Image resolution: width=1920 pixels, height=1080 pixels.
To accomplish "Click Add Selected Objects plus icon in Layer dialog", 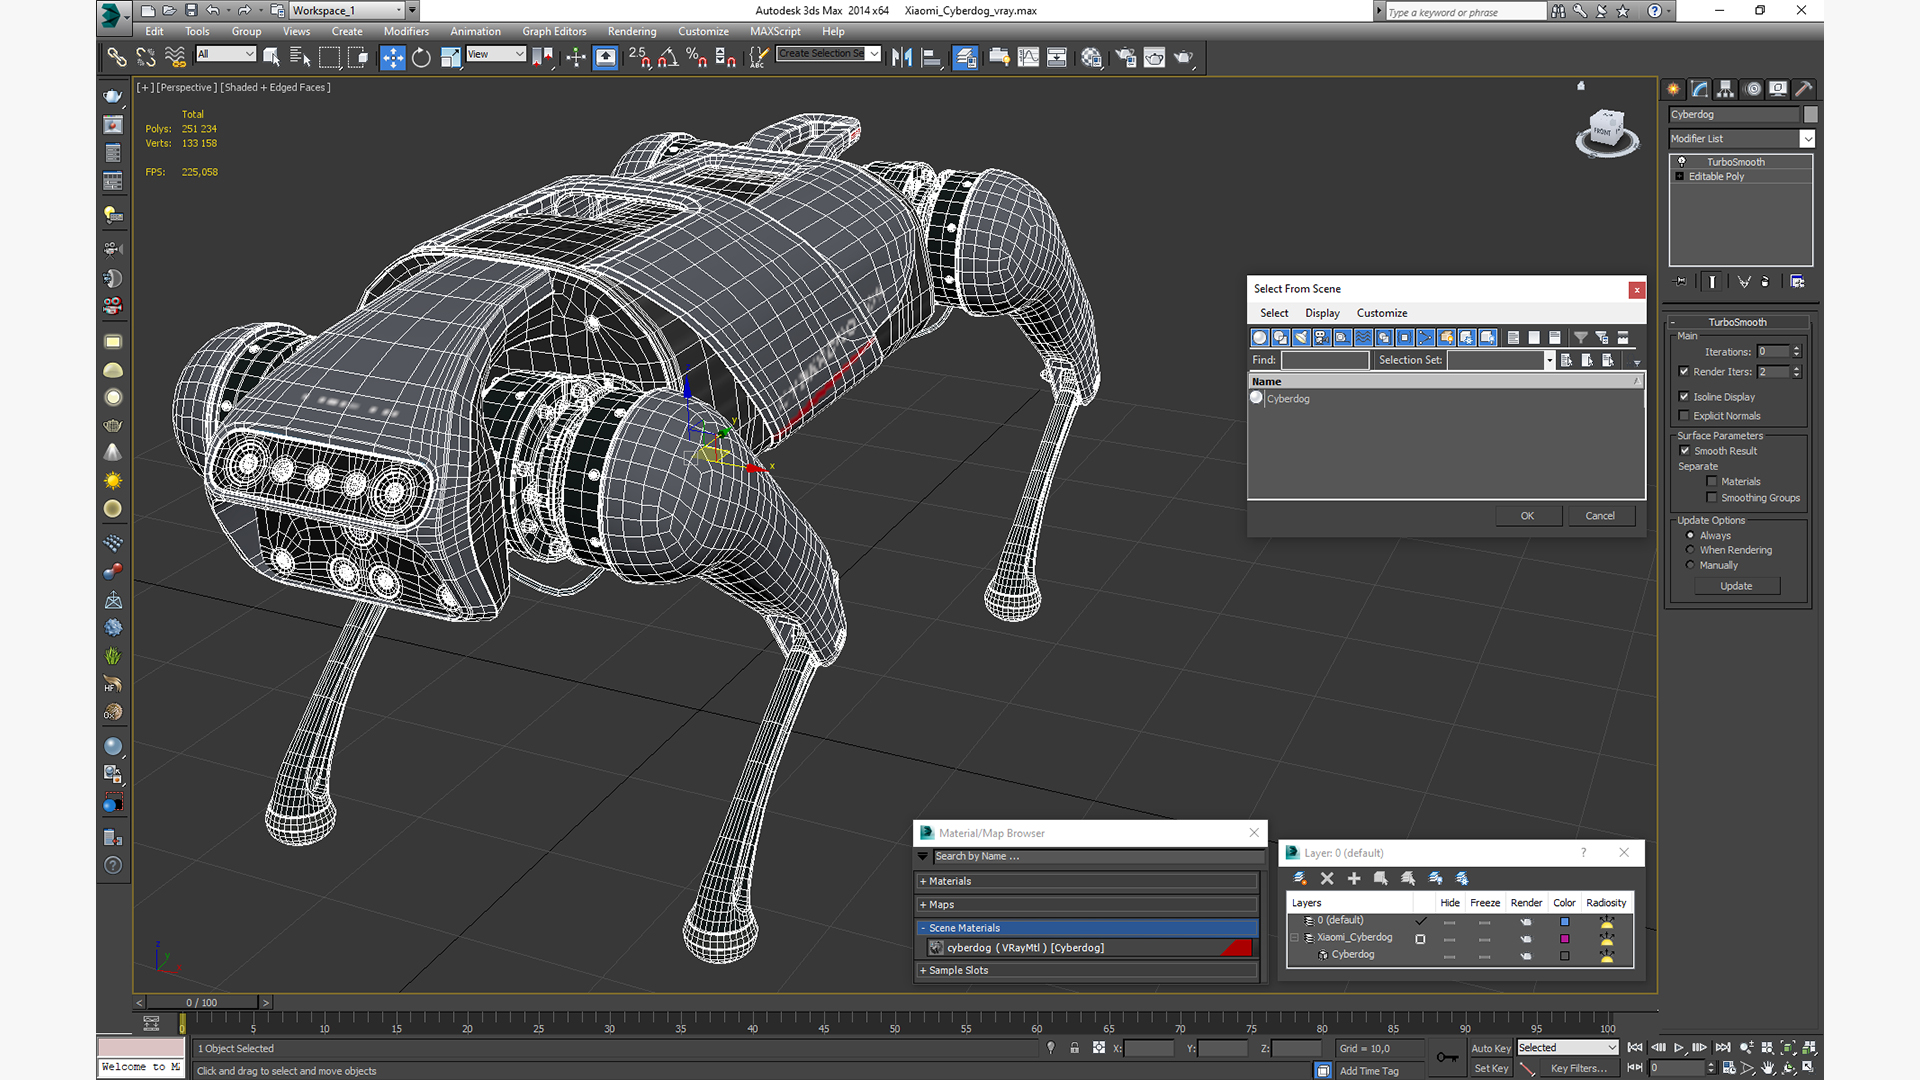I will 1354,878.
